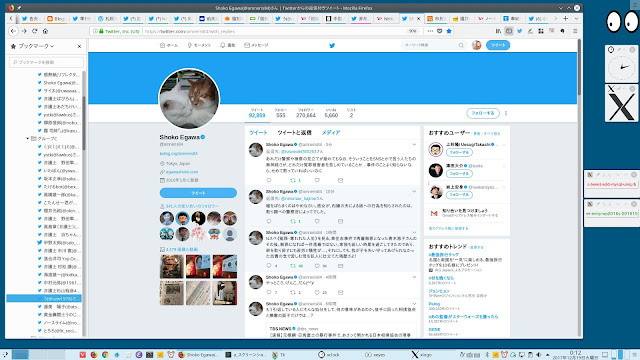Open the ホーム item in Twitter nav
Image resolution: width=640 pixels, height=360 pixels.
coord(169,45)
